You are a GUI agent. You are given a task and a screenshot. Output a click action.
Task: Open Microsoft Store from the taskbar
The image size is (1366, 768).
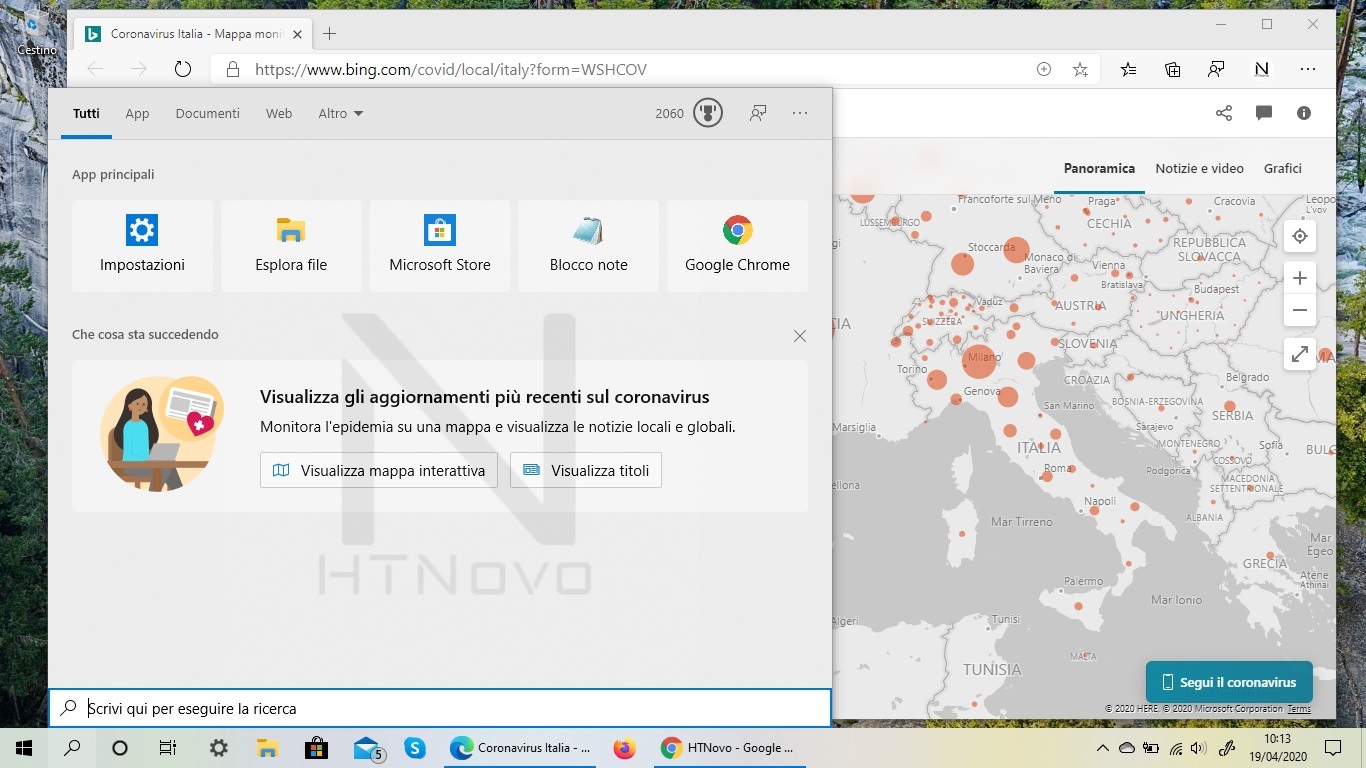tap(316, 747)
